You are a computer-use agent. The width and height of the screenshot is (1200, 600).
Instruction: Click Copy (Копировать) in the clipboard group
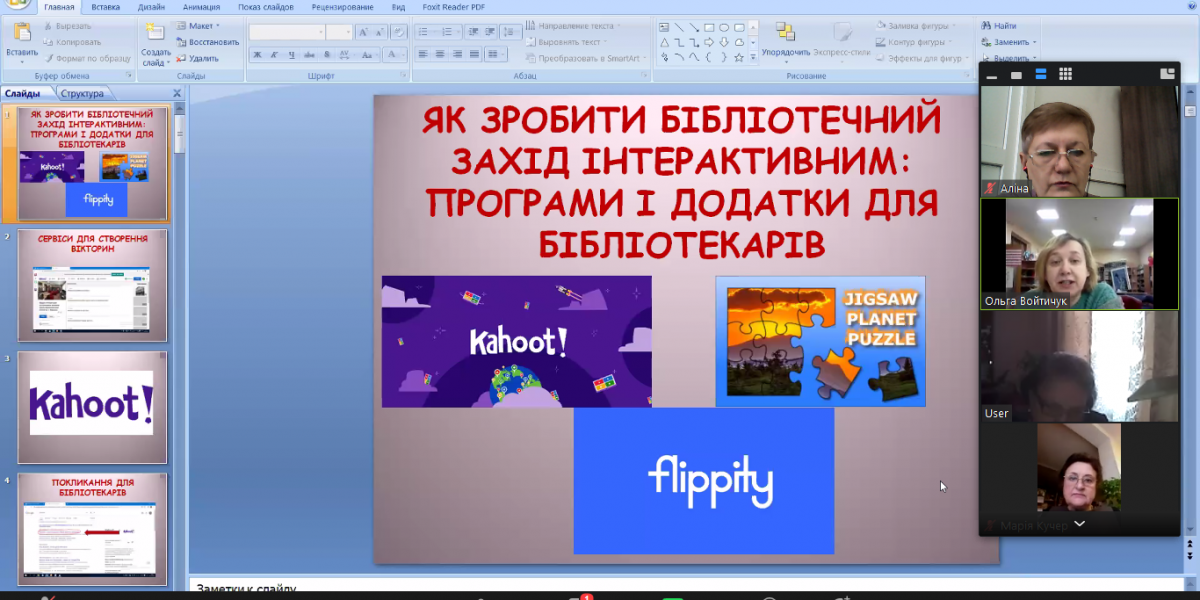71,42
